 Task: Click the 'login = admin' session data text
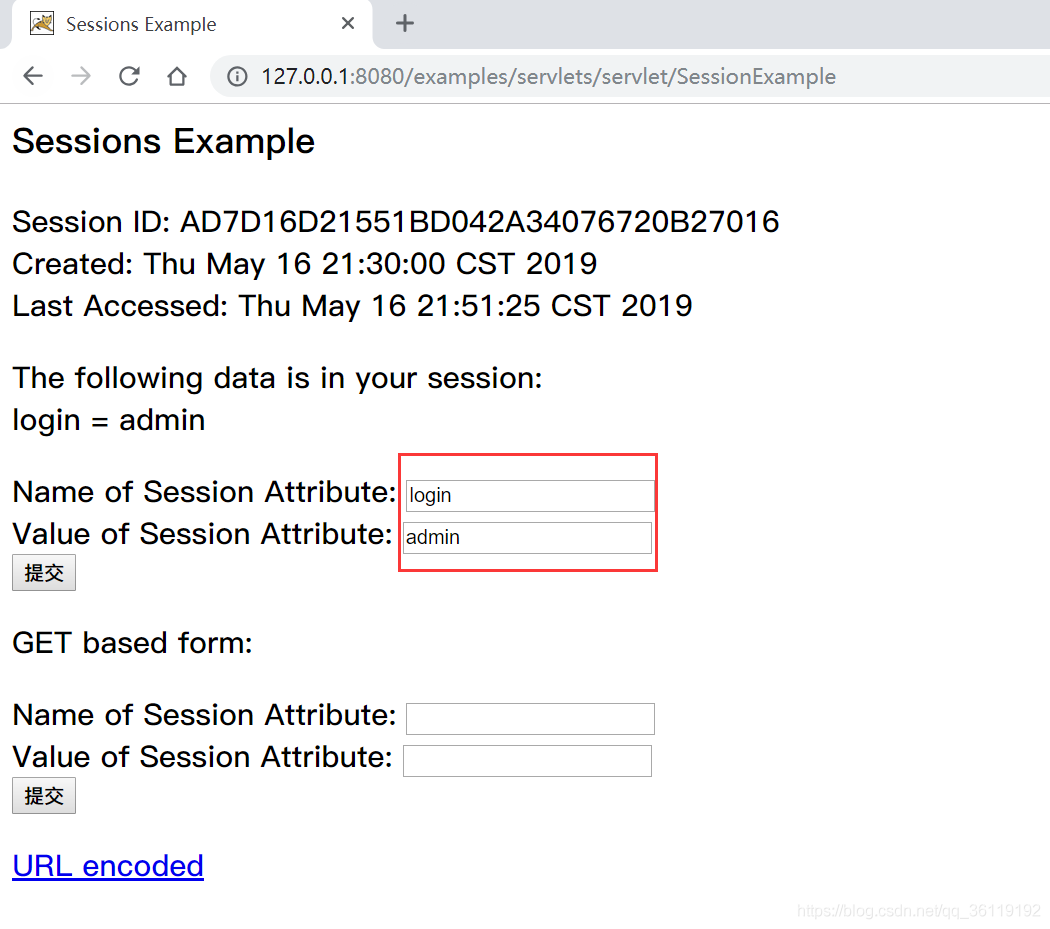click(107, 419)
